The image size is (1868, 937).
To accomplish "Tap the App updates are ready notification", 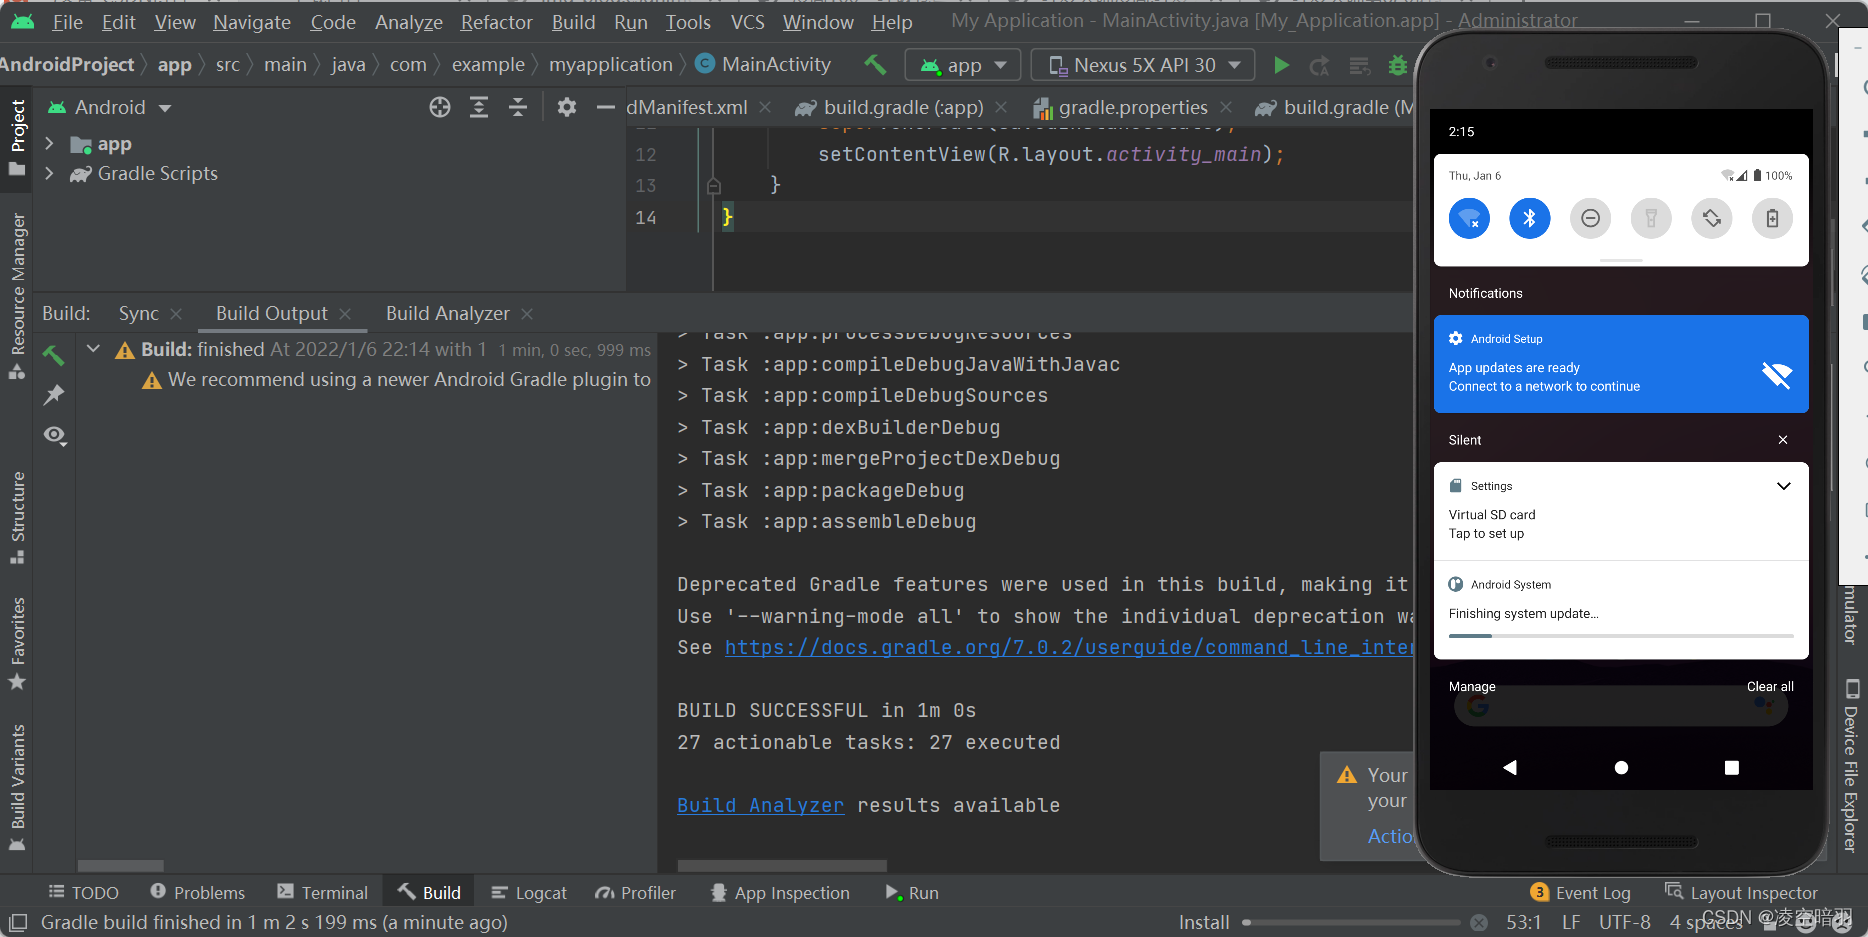I will [x=1621, y=364].
